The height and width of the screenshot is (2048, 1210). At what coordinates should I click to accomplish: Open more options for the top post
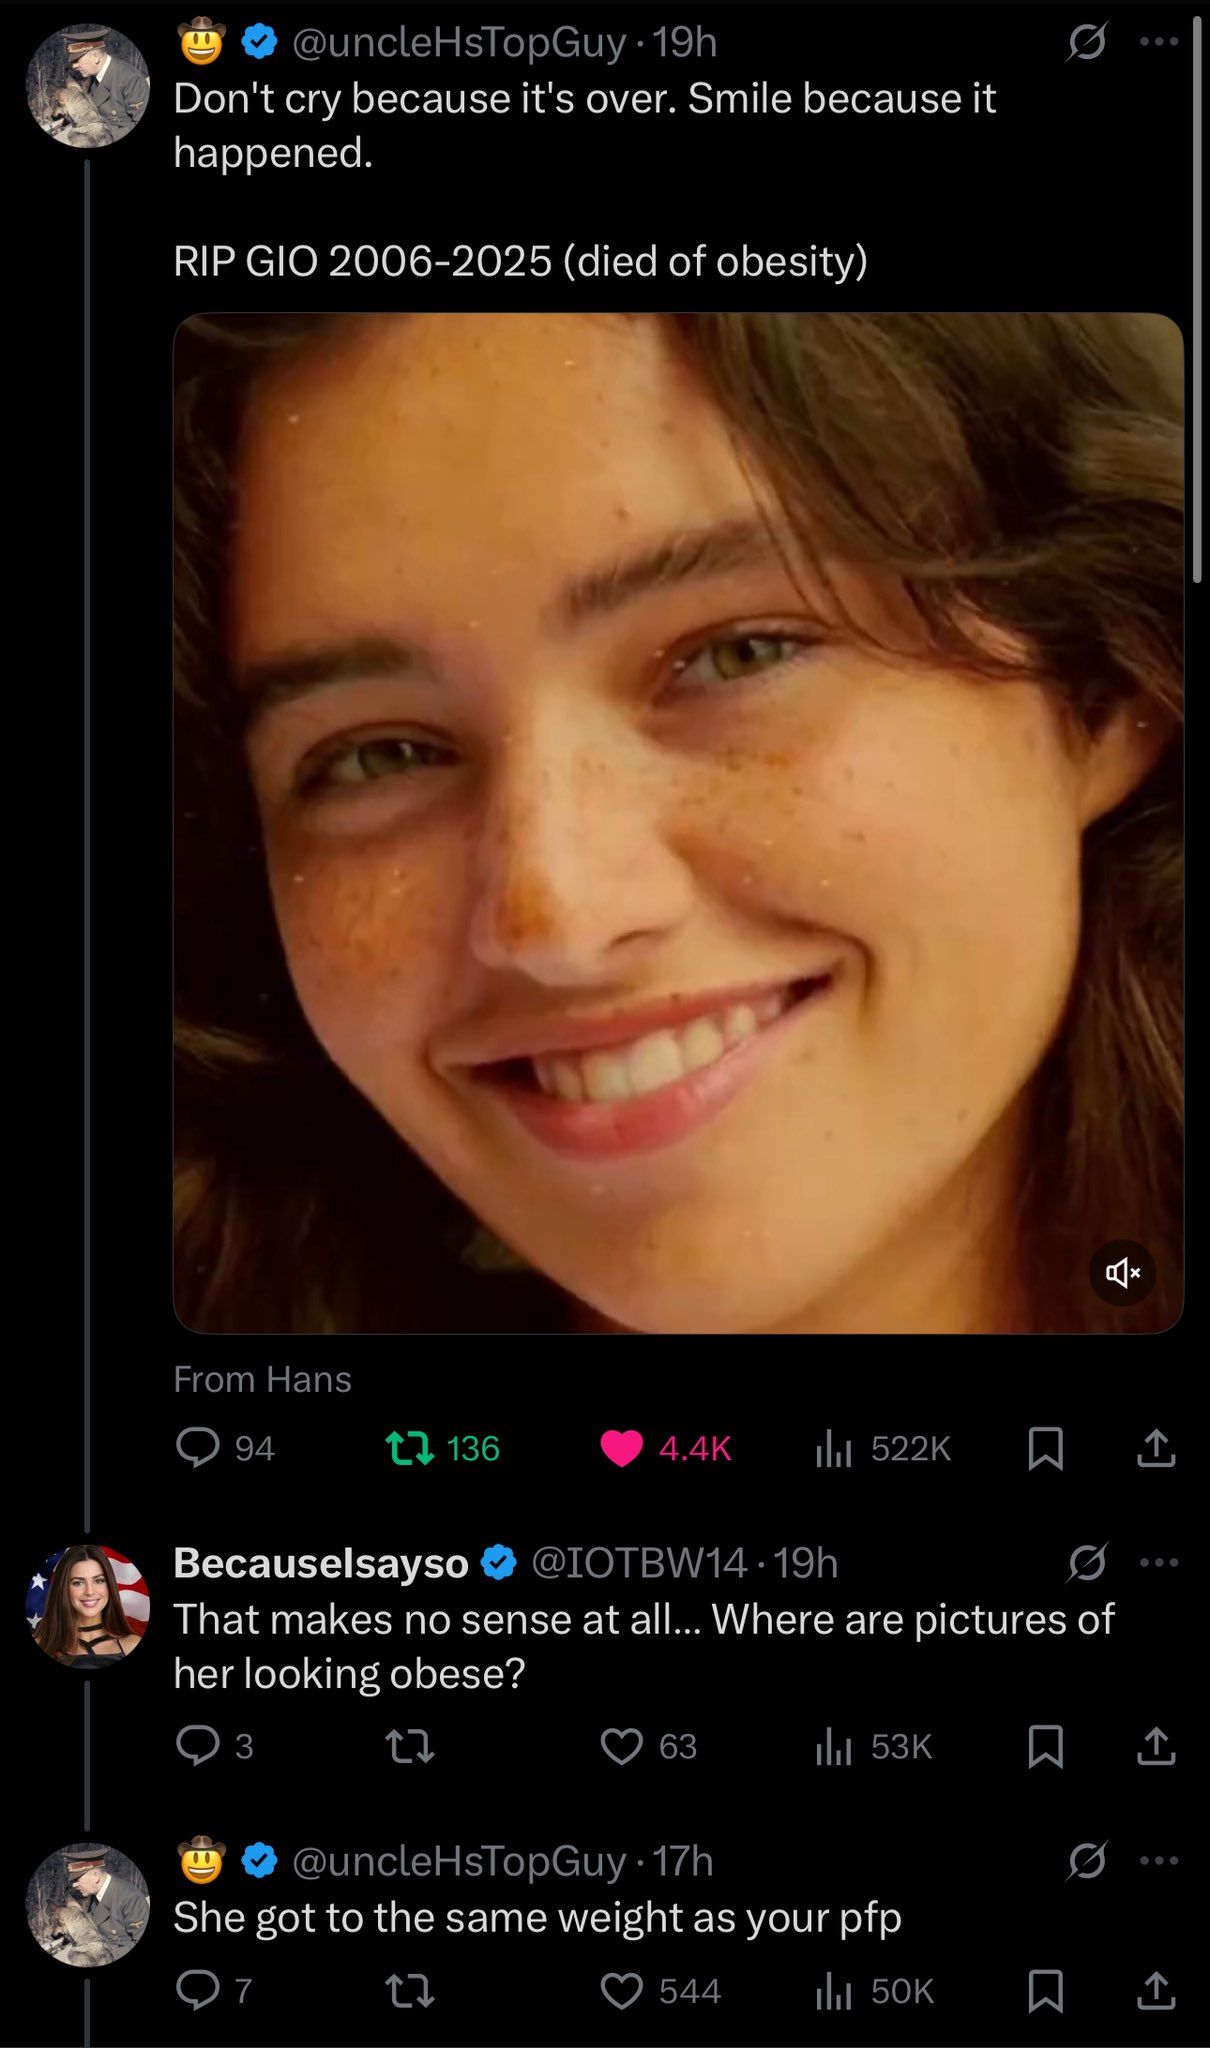click(x=1159, y=42)
